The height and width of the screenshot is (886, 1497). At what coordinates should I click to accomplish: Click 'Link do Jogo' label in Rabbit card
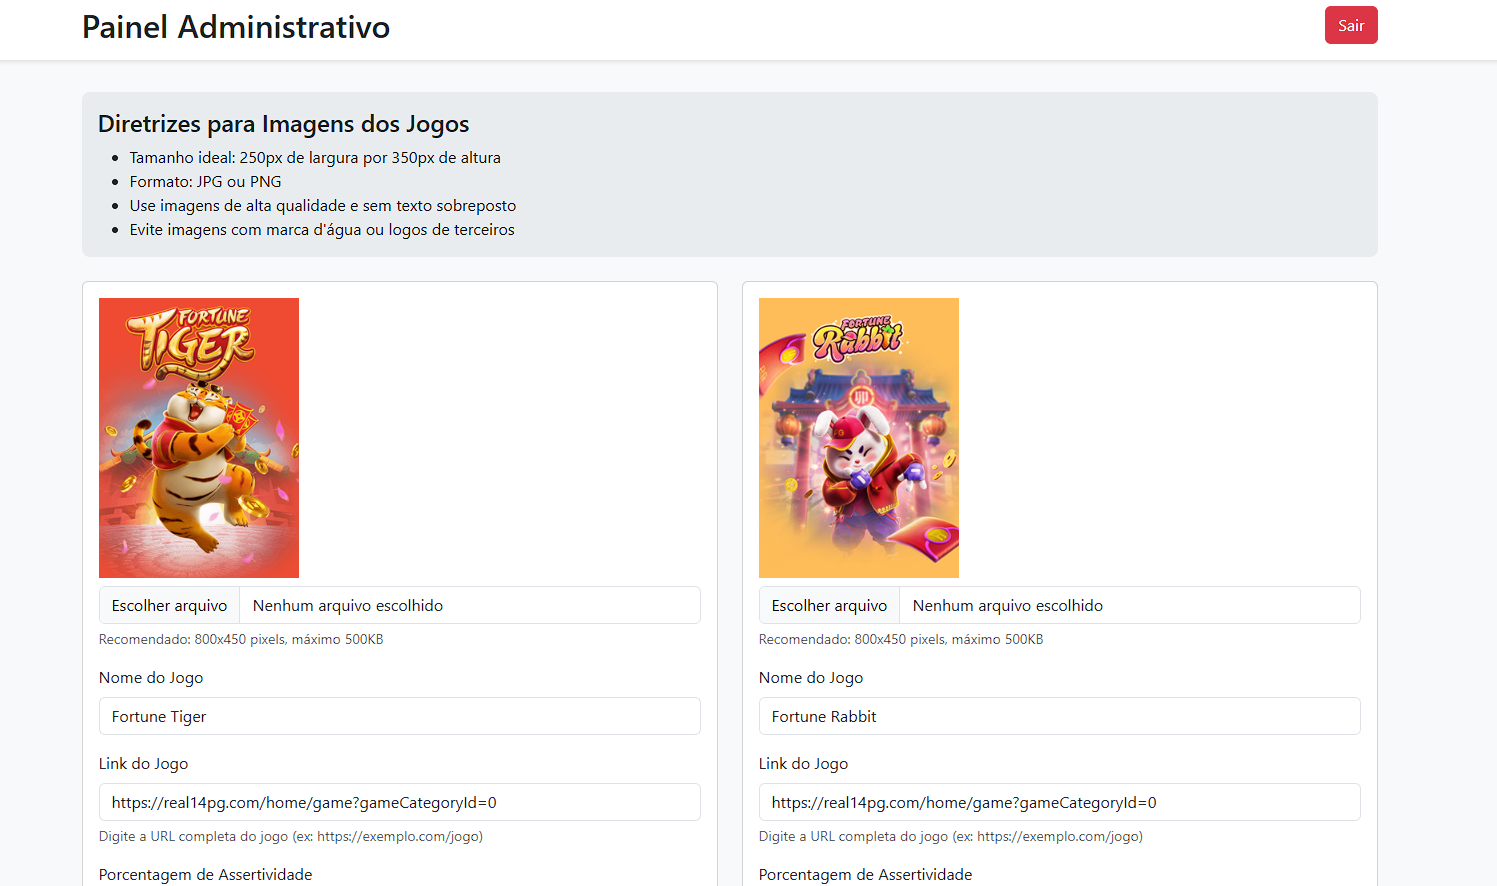click(803, 764)
